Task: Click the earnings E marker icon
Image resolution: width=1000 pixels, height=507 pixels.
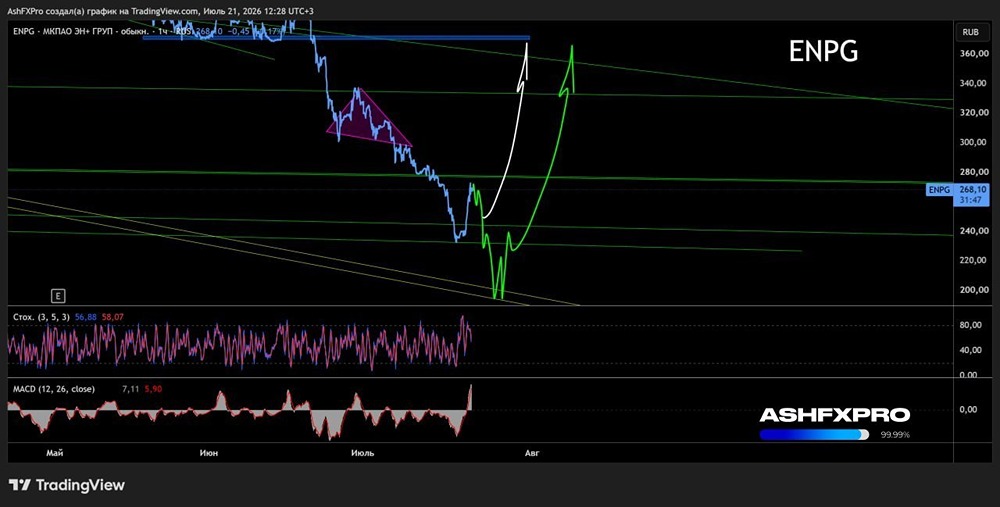Action: (59, 296)
